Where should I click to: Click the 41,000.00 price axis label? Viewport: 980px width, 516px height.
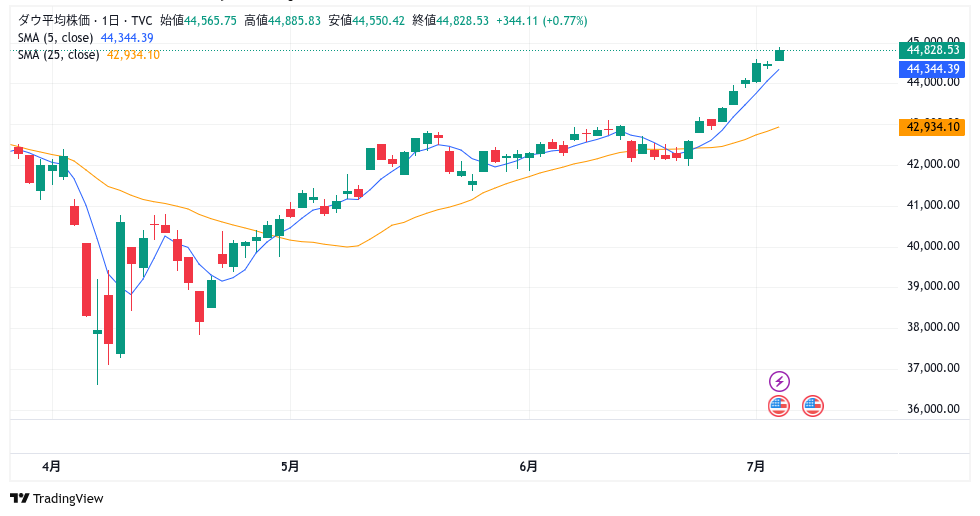click(x=933, y=205)
